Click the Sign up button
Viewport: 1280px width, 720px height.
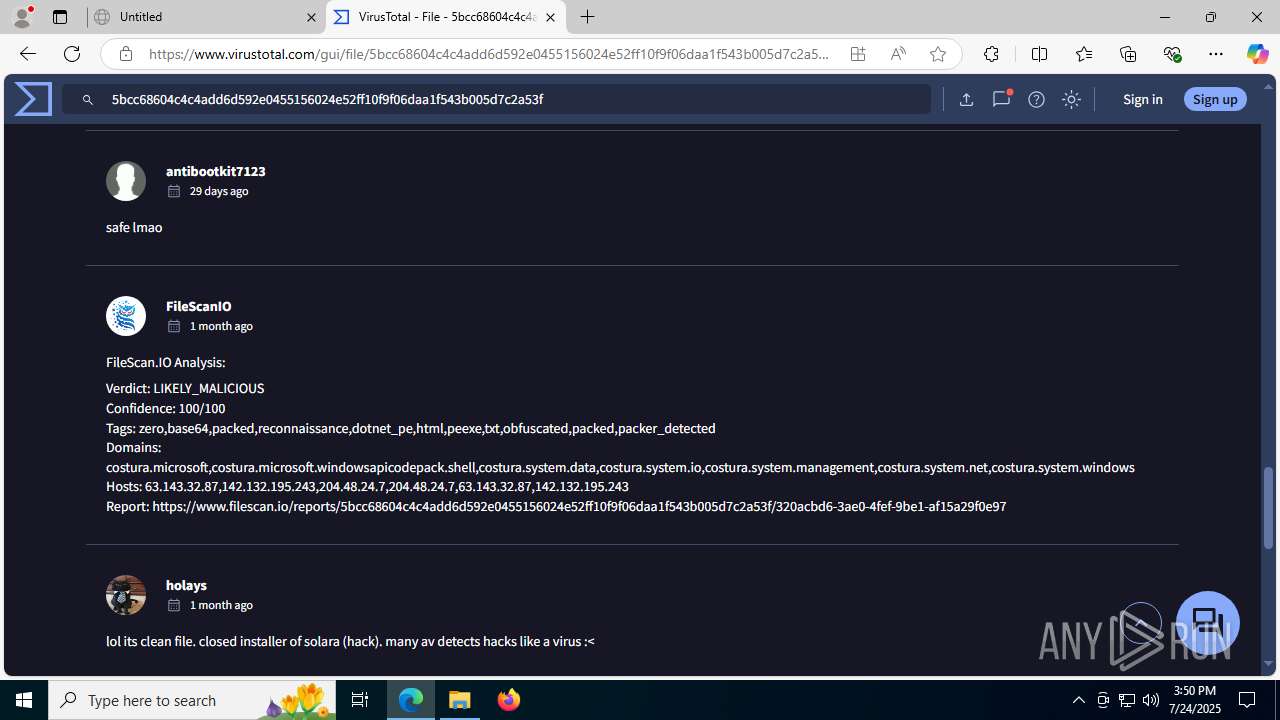tap(1215, 99)
